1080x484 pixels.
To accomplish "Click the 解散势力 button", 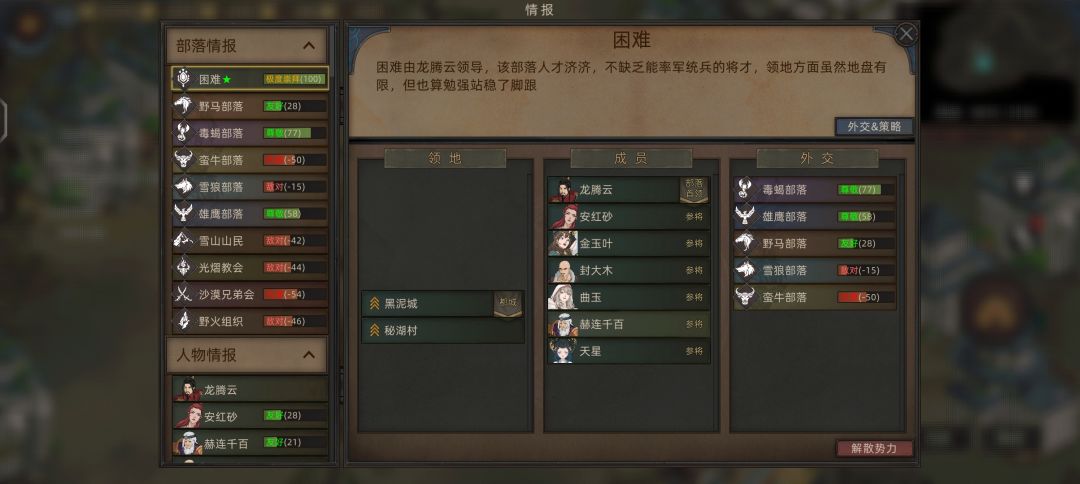I will tap(874, 448).
